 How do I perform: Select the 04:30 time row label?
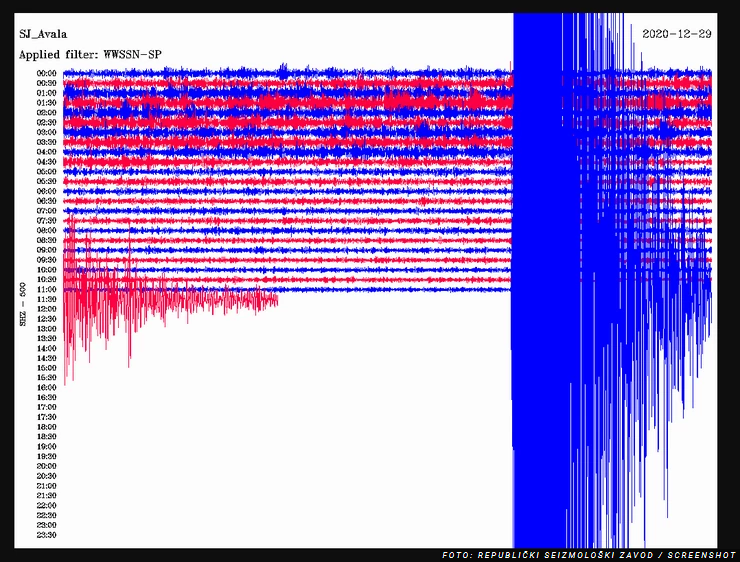point(46,162)
